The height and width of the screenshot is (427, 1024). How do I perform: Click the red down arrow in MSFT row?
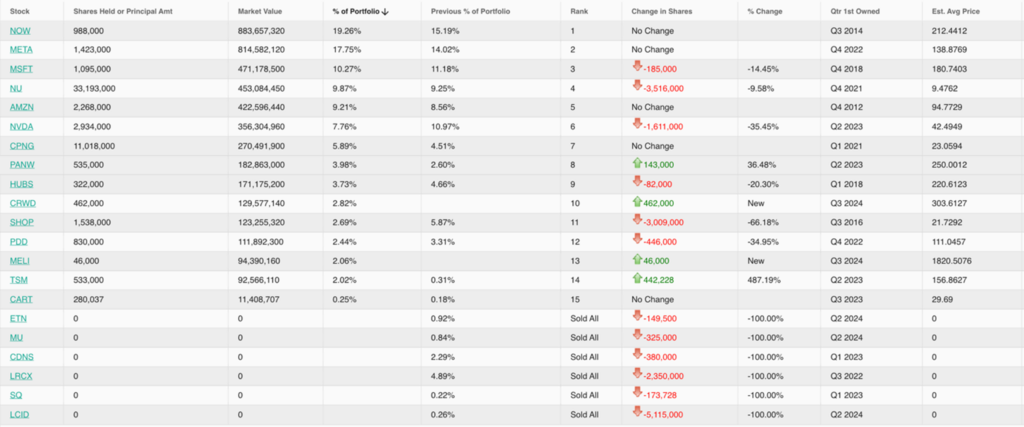(x=636, y=67)
